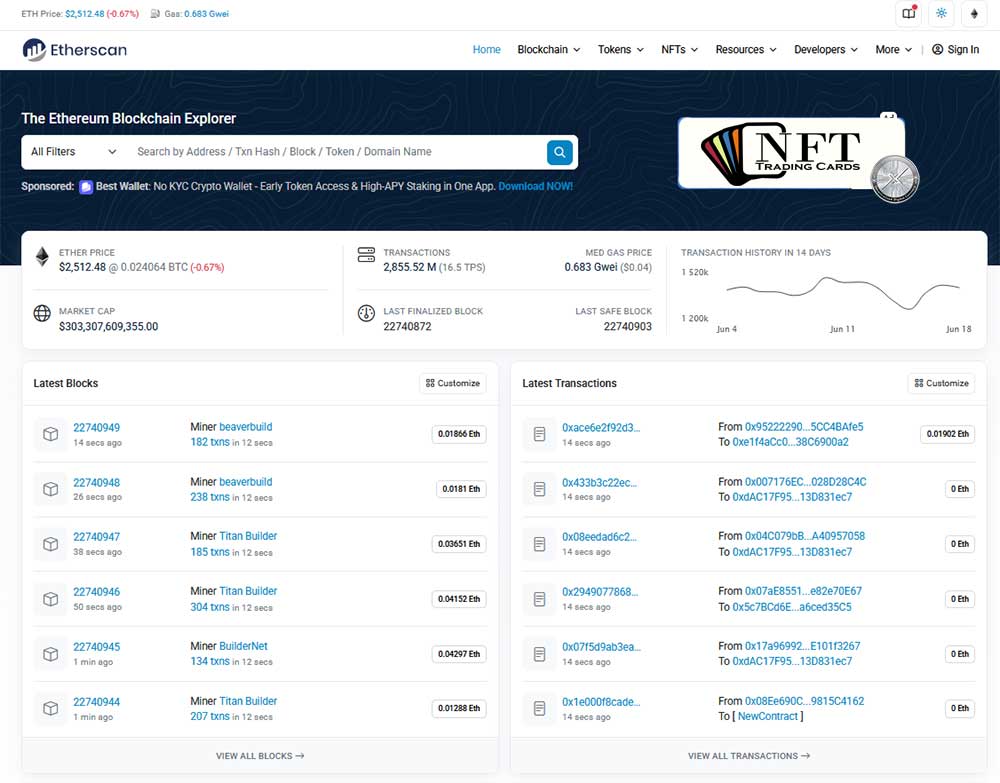Expand the Blockchain menu
The image size is (1000, 783).
[x=549, y=50]
